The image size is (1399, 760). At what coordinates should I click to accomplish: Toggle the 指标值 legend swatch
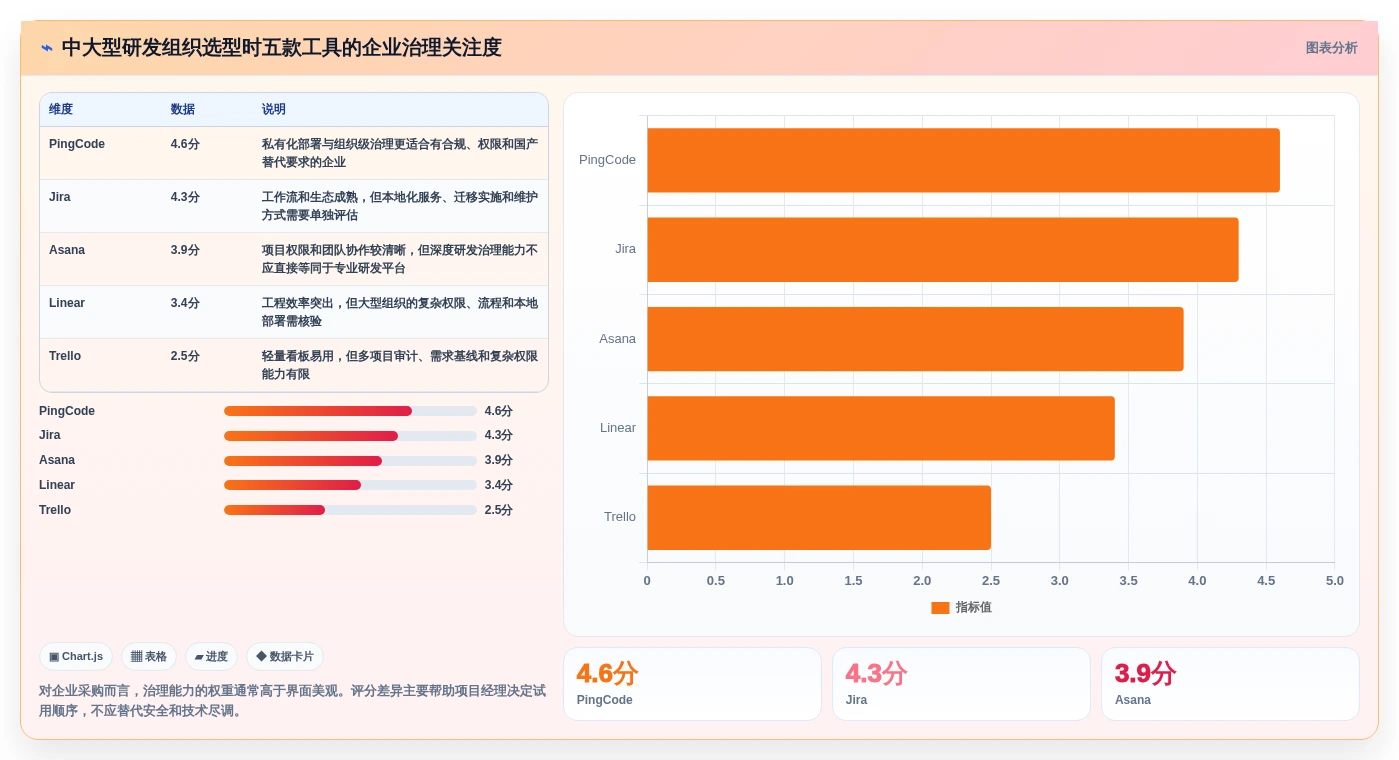coord(940,608)
